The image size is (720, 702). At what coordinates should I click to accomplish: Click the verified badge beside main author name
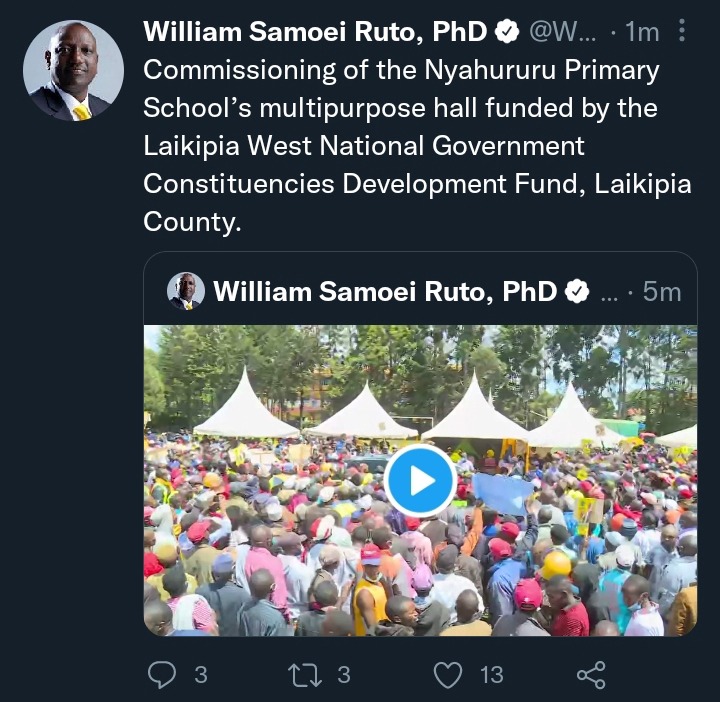point(507,31)
